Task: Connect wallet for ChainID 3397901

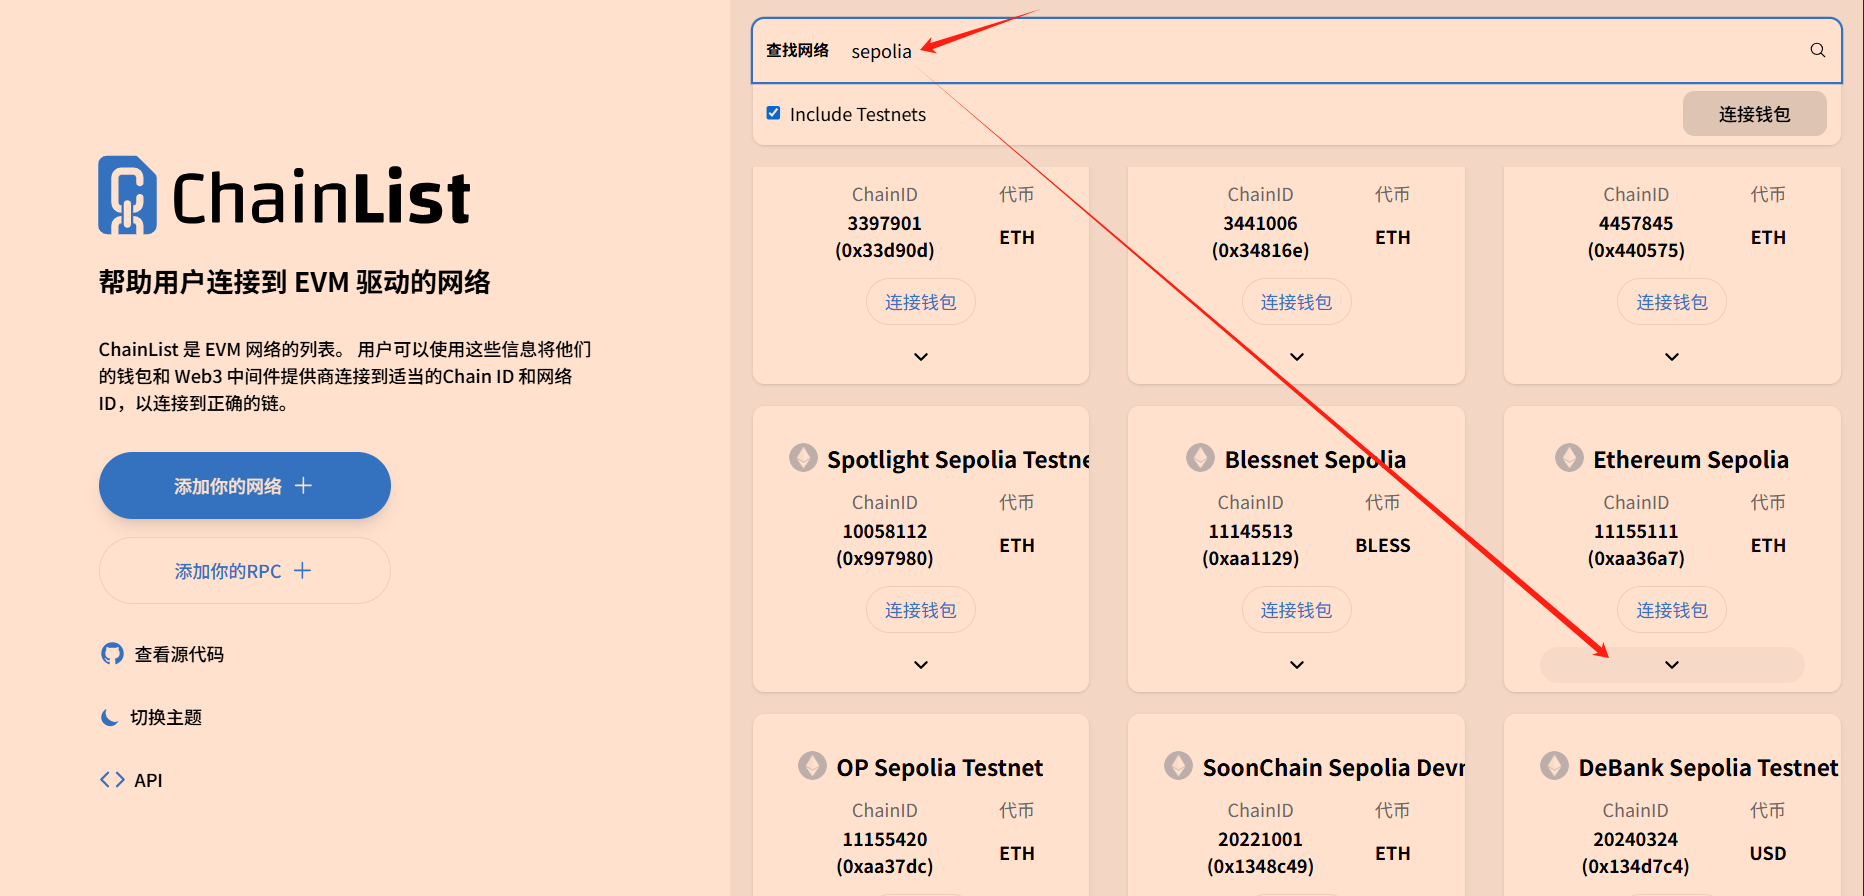Action: [921, 302]
